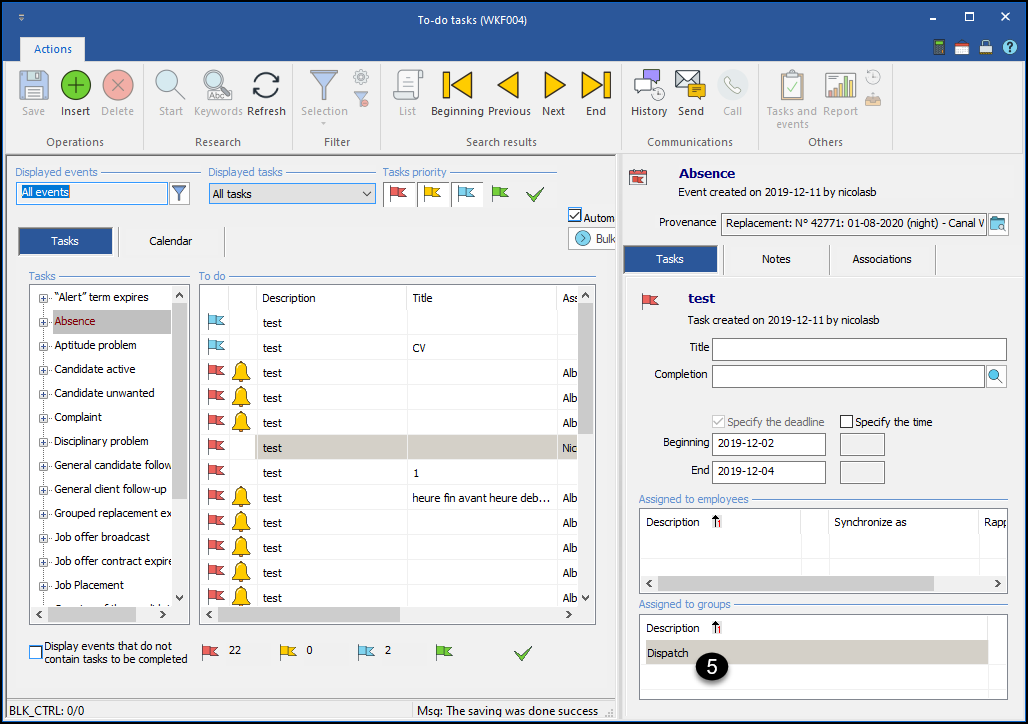
Task: Expand the Absence tree node
Action: coord(43,322)
